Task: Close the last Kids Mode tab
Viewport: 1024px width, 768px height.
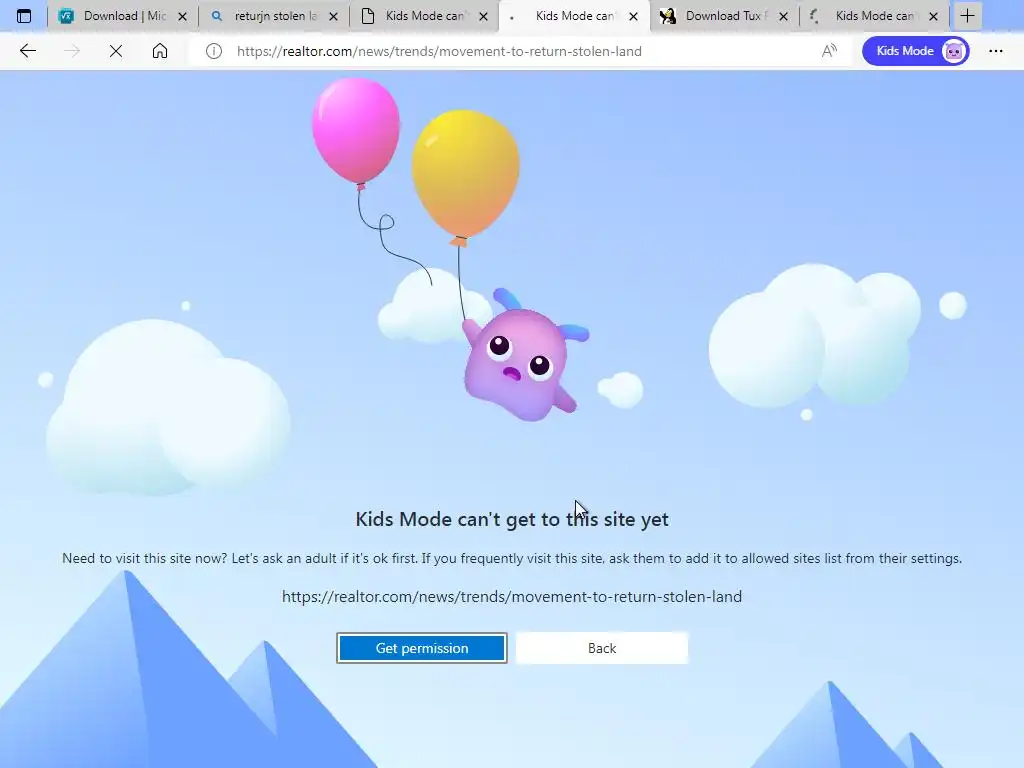Action: [x=934, y=17]
